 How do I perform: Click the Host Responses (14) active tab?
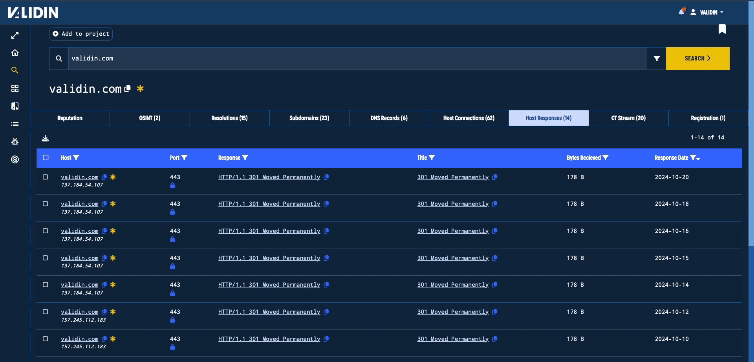pyautogui.click(x=549, y=118)
